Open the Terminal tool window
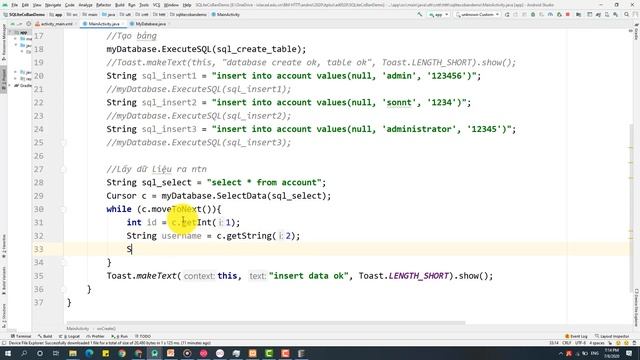The image size is (640, 360). (21, 336)
